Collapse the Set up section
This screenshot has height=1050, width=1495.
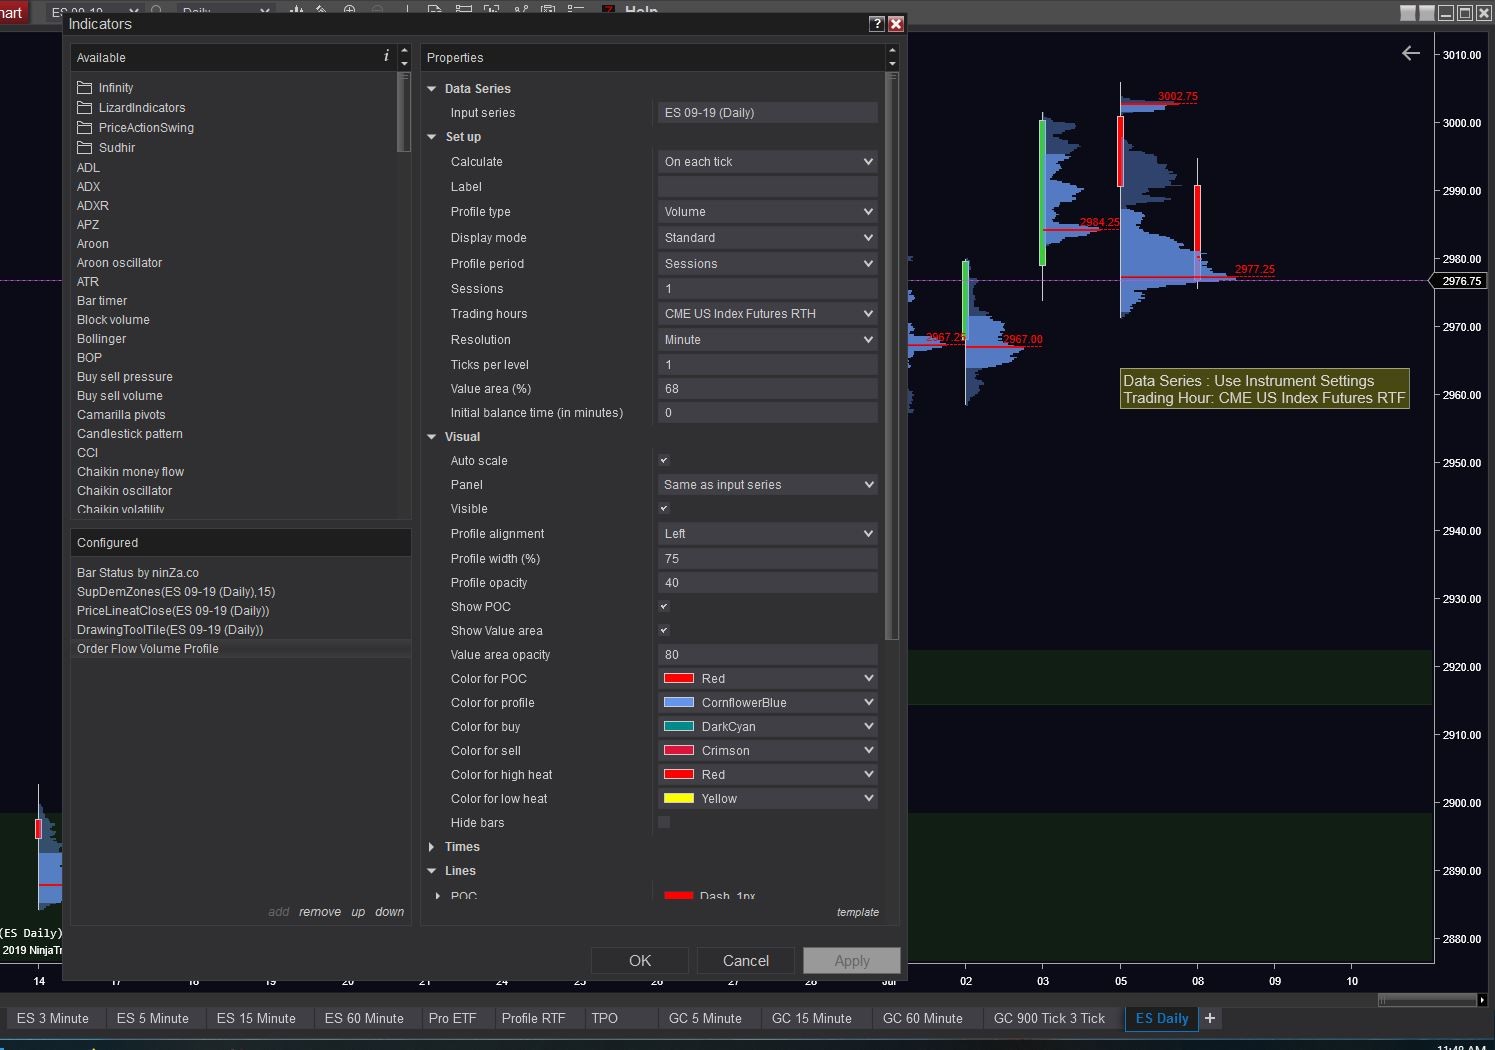coord(432,137)
